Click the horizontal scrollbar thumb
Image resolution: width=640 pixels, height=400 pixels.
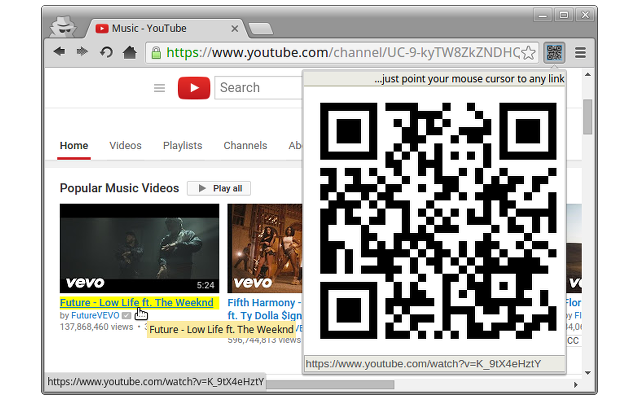[330, 384]
